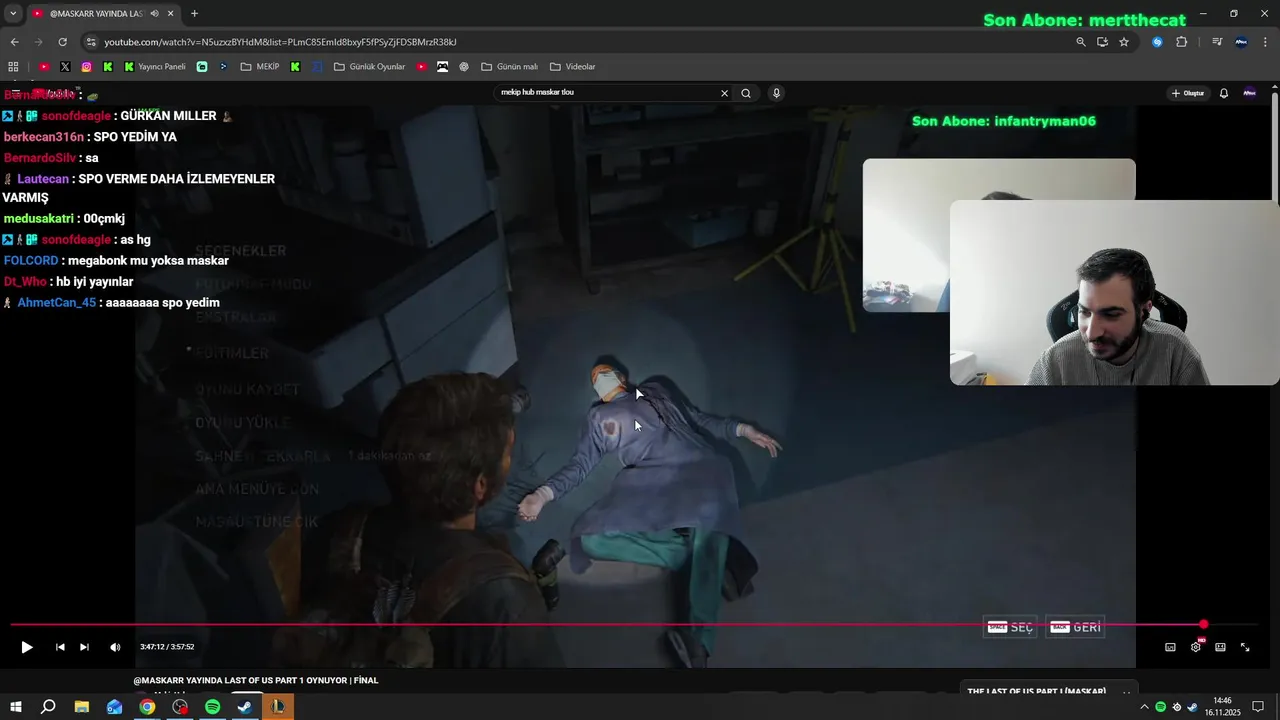
Task: Open the Shazam browser extension
Action: pyautogui.click(x=1157, y=42)
